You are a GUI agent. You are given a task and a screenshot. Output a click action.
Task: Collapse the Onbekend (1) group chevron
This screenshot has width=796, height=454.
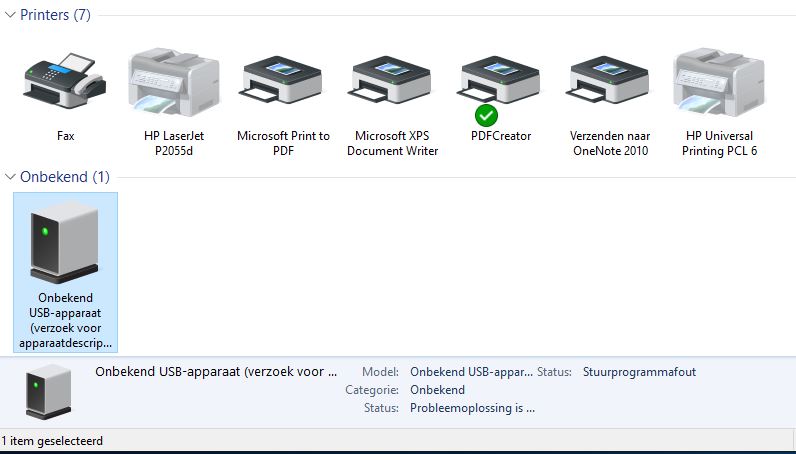pos(10,177)
